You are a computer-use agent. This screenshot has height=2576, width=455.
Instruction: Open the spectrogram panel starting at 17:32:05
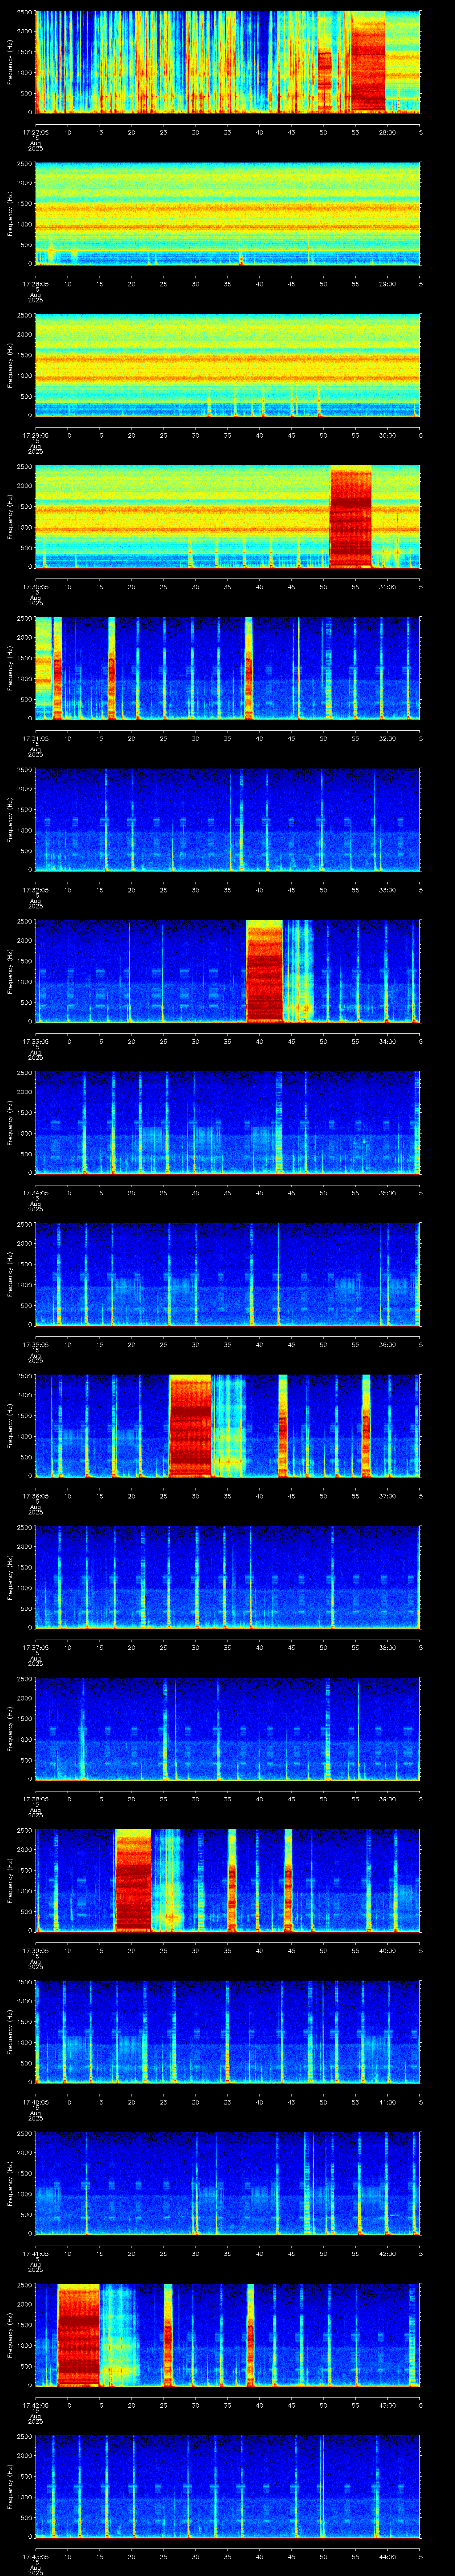227,819
